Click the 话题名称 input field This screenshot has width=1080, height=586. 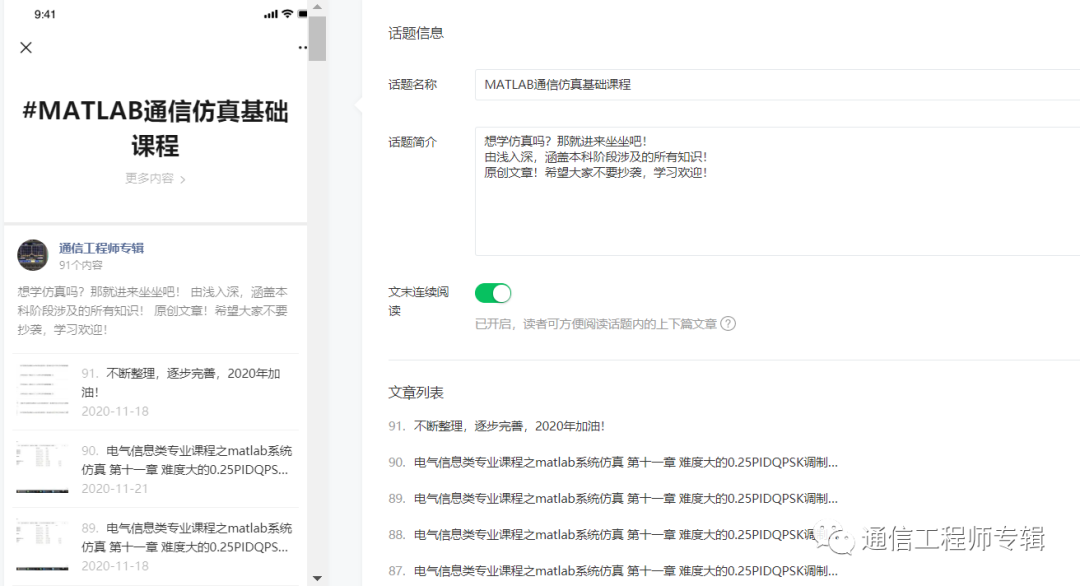777,85
